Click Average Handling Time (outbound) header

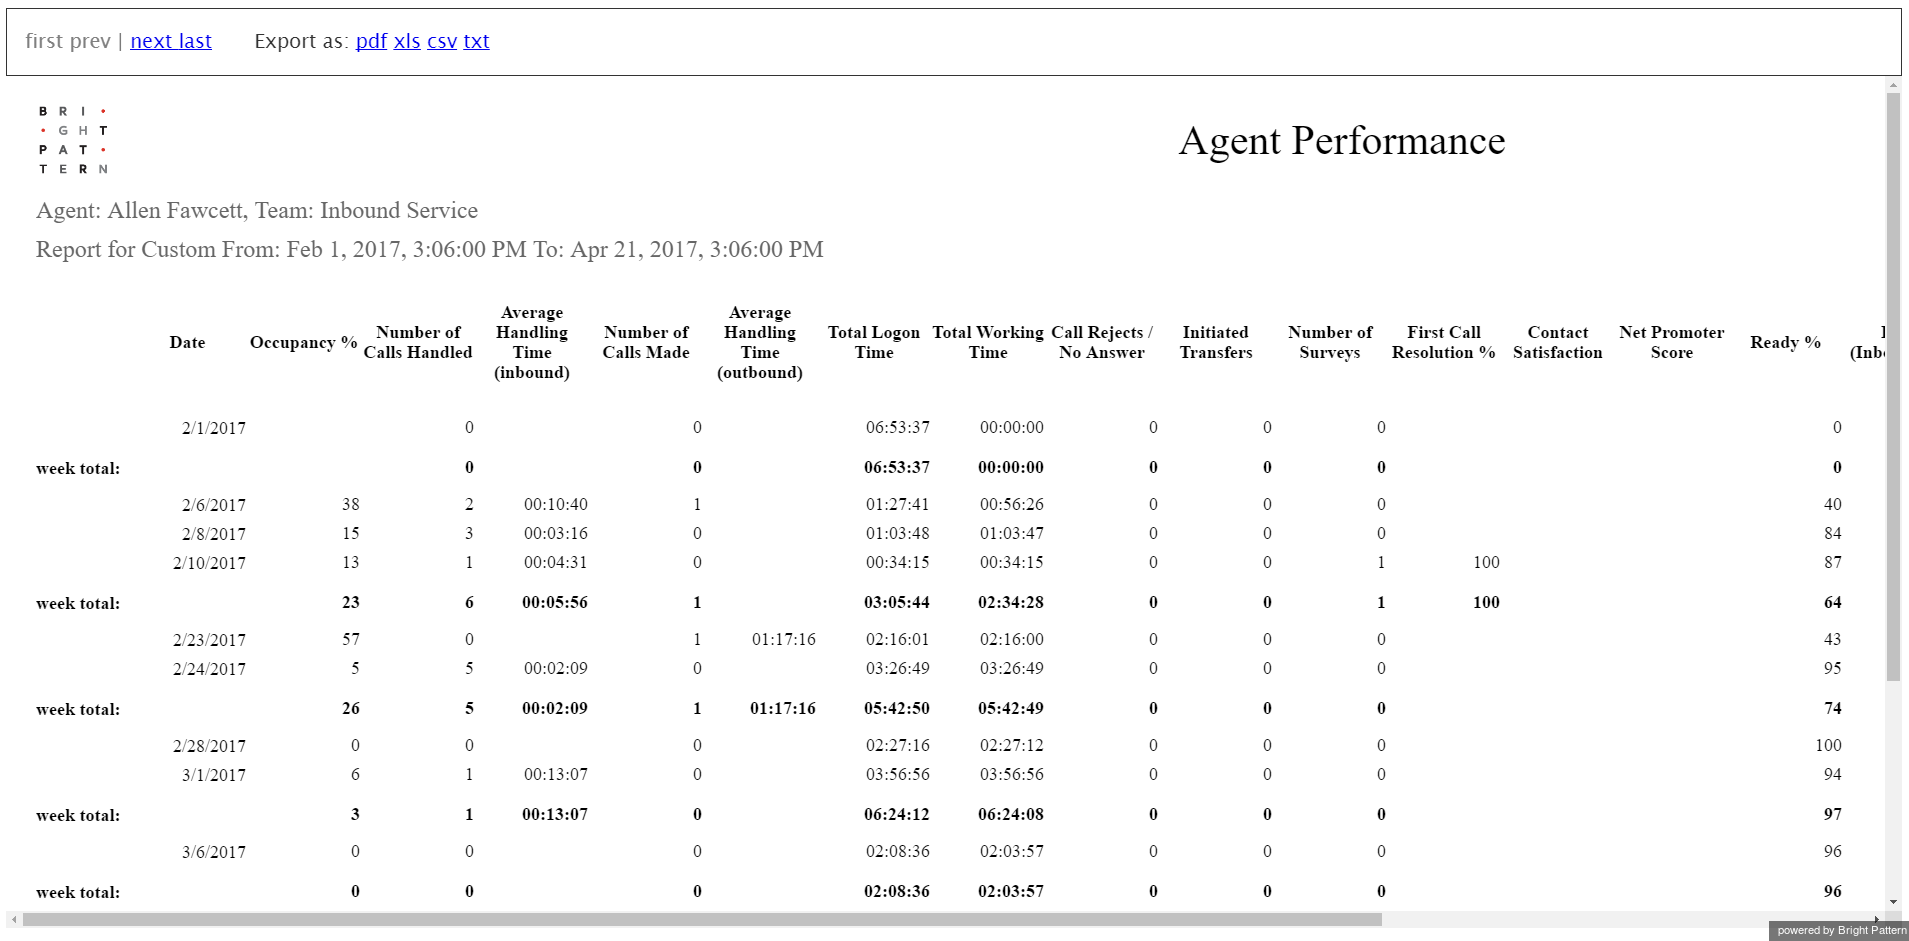pos(760,342)
